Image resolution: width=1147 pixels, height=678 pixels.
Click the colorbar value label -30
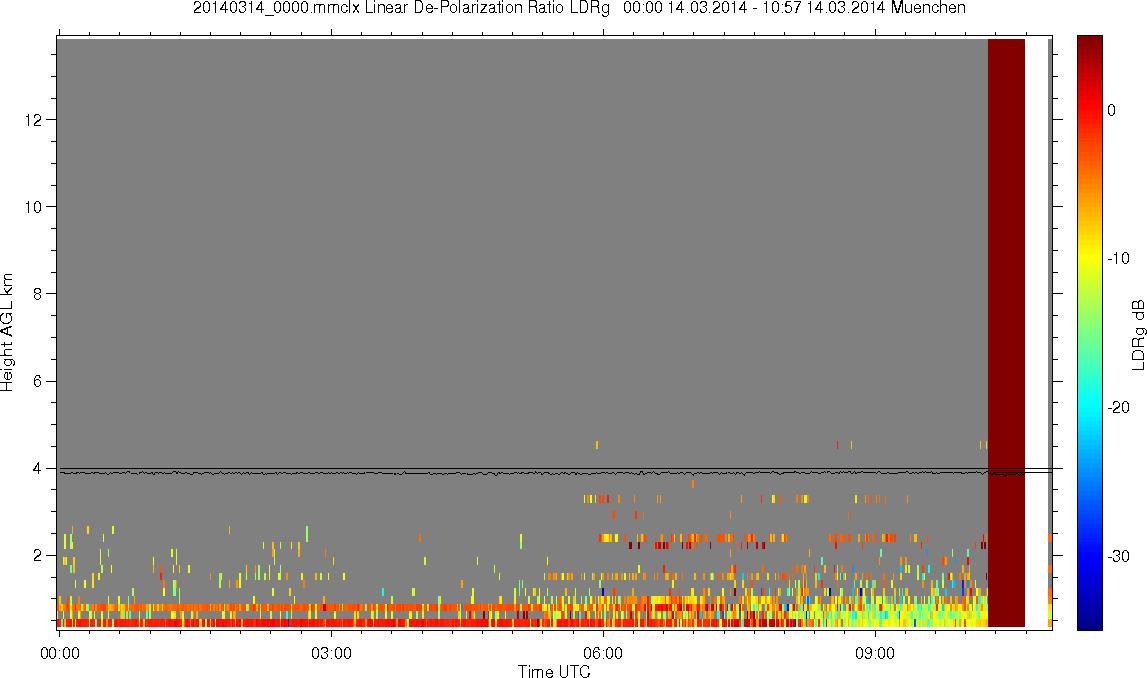1118,557
